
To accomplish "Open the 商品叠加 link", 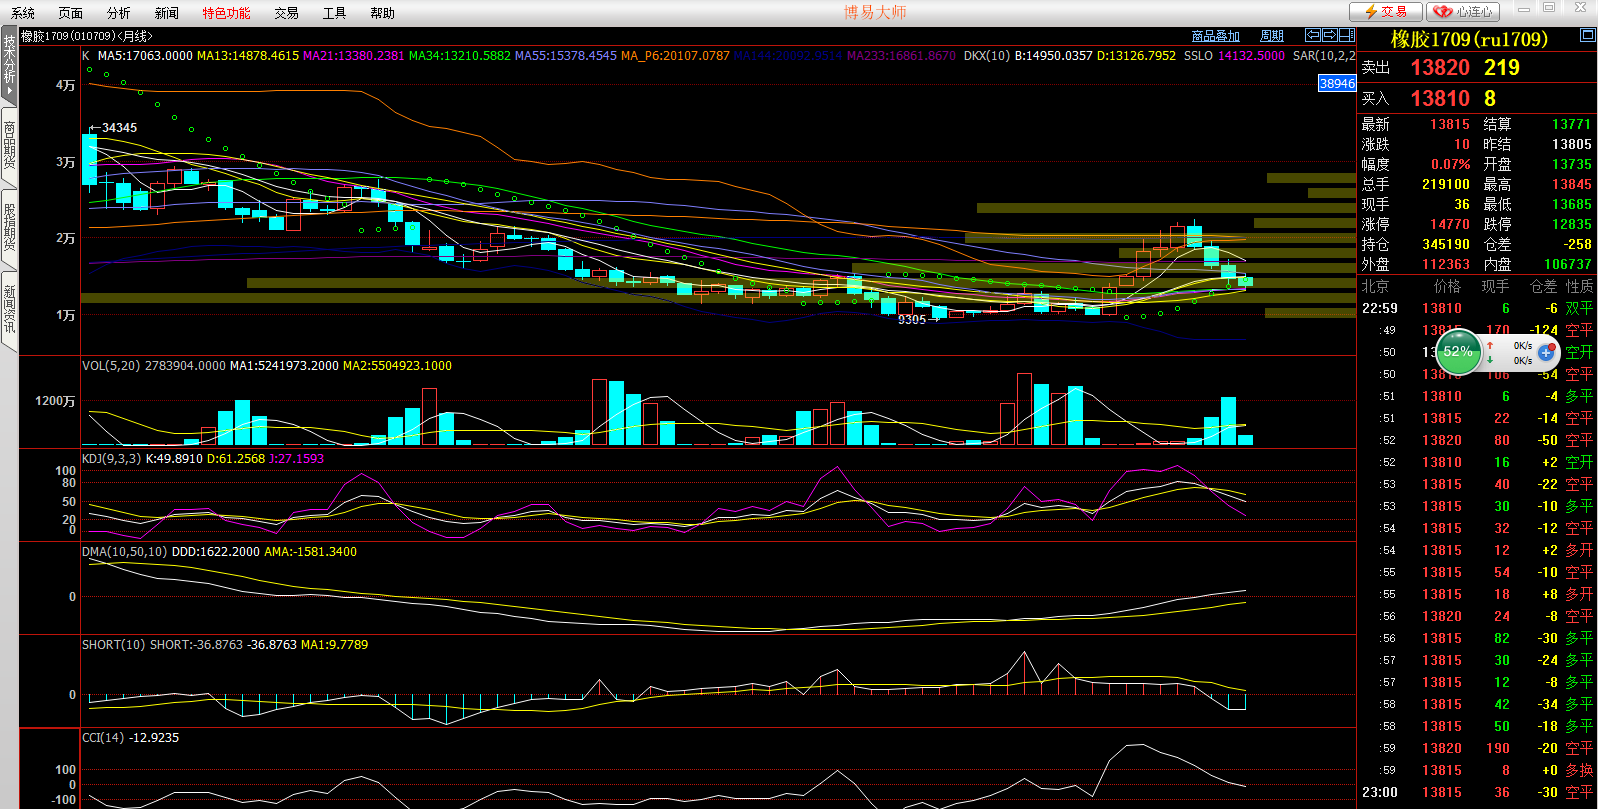I will (x=1216, y=36).
